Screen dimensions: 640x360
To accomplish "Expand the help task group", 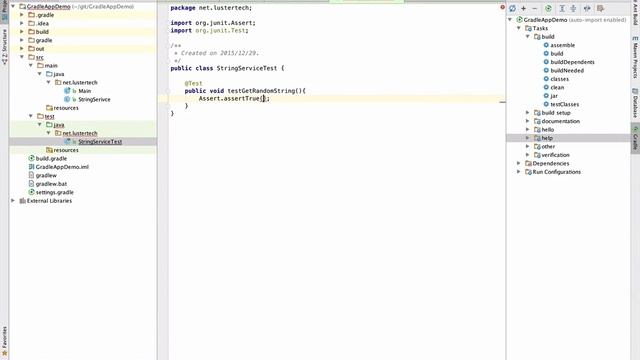I will click(x=528, y=138).
